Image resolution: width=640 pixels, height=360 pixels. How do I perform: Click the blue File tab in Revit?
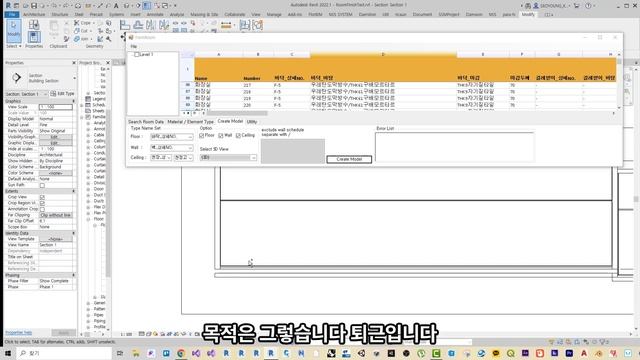12,14
